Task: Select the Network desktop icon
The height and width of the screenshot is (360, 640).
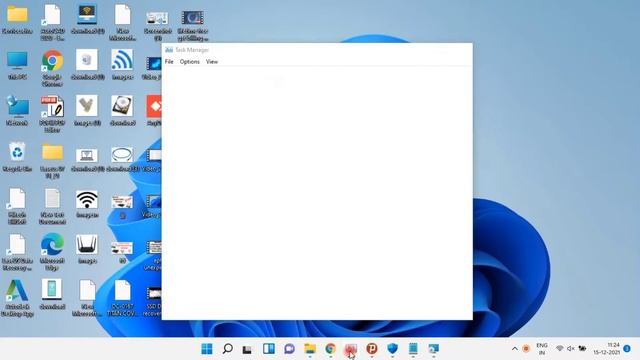Action: (17, 111)
